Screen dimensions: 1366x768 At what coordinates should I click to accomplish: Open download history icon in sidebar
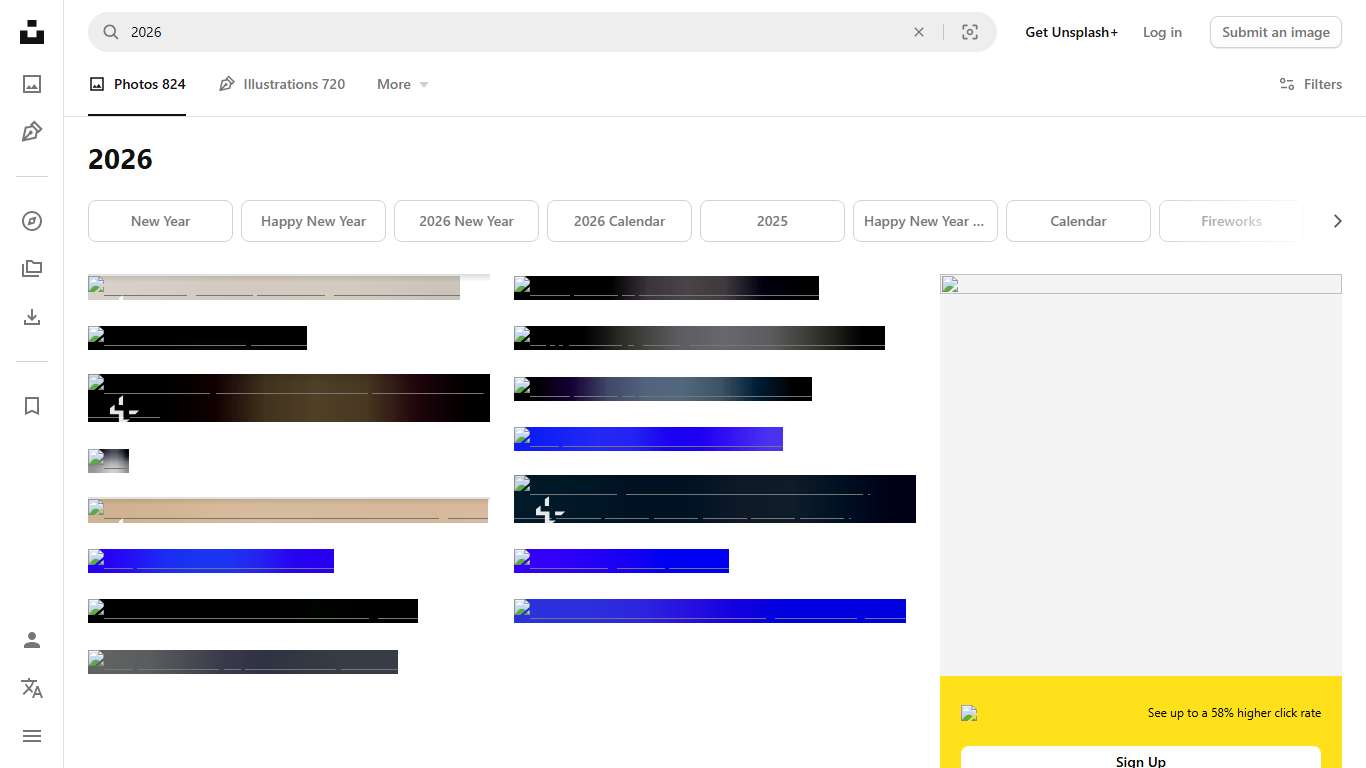(32, 317)
